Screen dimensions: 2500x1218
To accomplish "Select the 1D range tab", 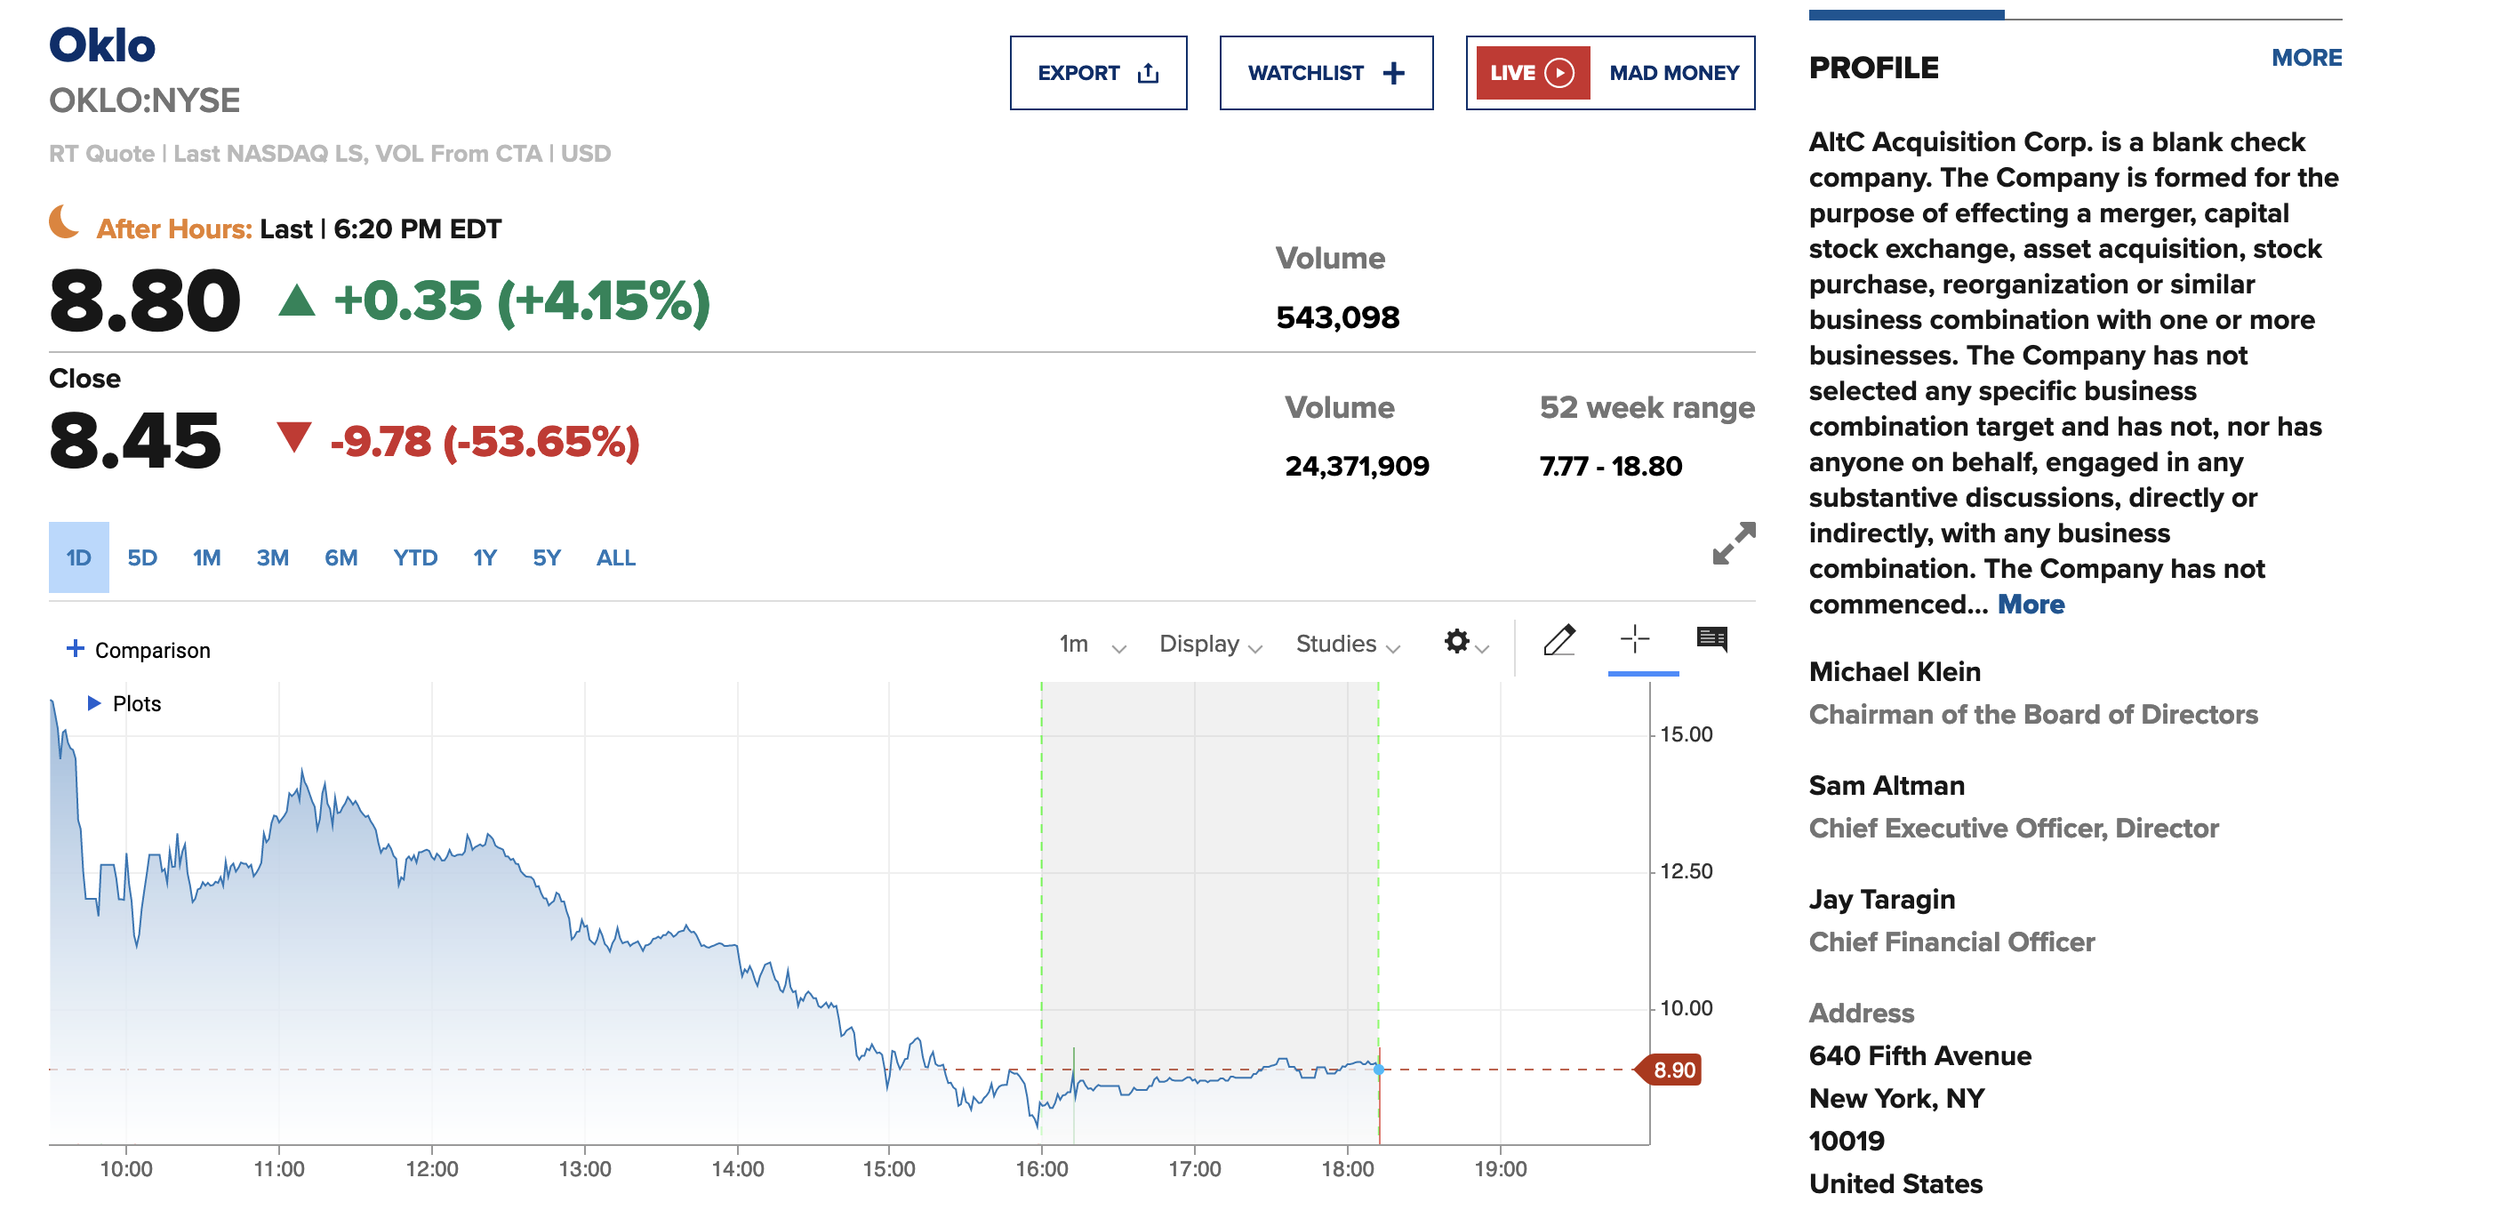I will [x=79, y=557].
